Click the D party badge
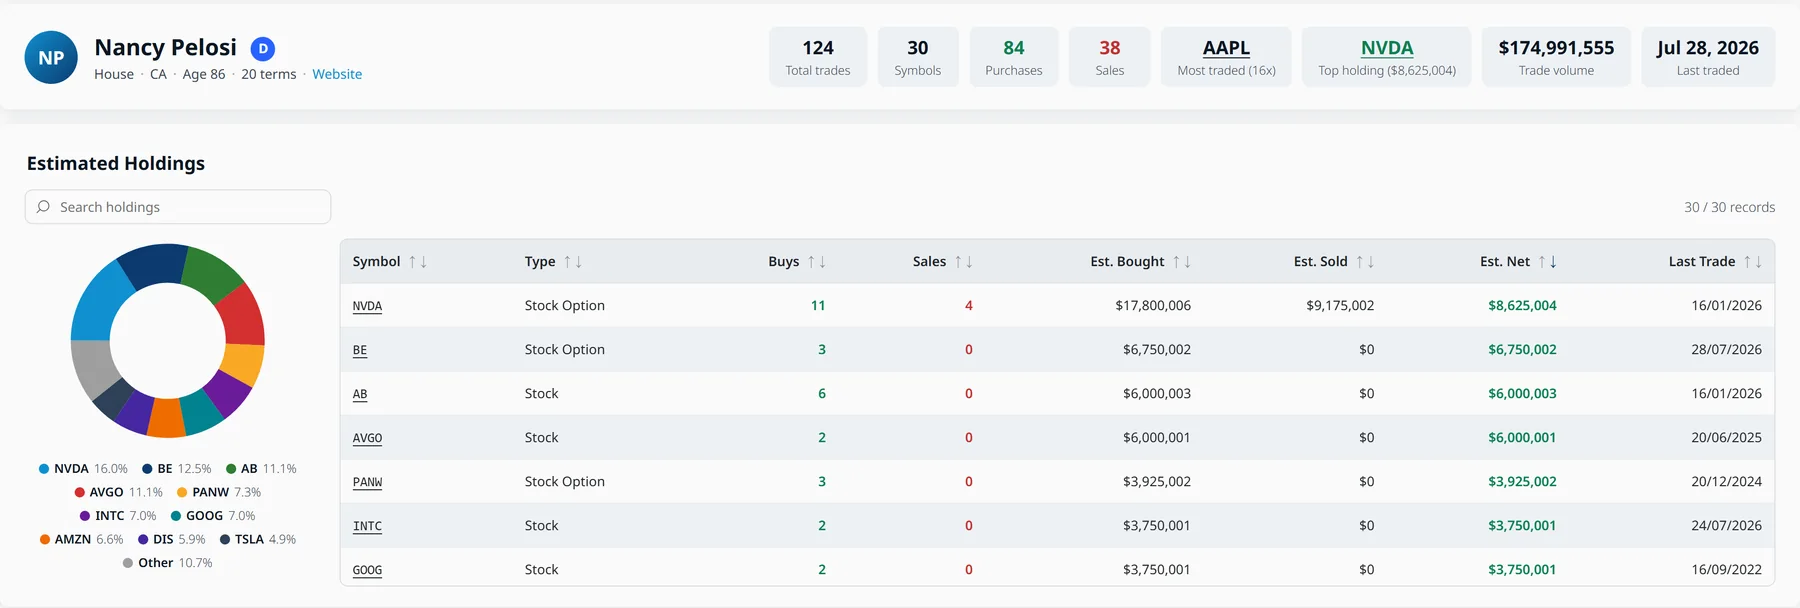This screenshot has width=1800, height=608. coord(262,48)
